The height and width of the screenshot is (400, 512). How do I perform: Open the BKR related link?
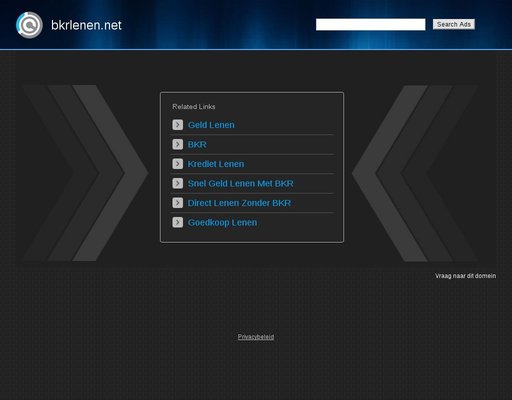pos(197,145)
